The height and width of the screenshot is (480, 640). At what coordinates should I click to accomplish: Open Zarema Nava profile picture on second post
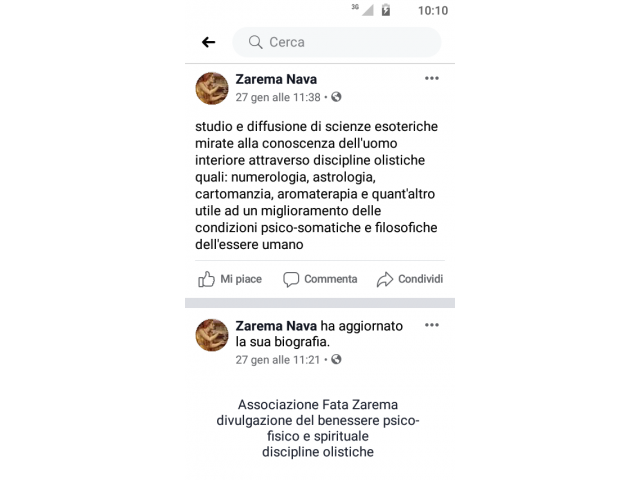(212, 335)
